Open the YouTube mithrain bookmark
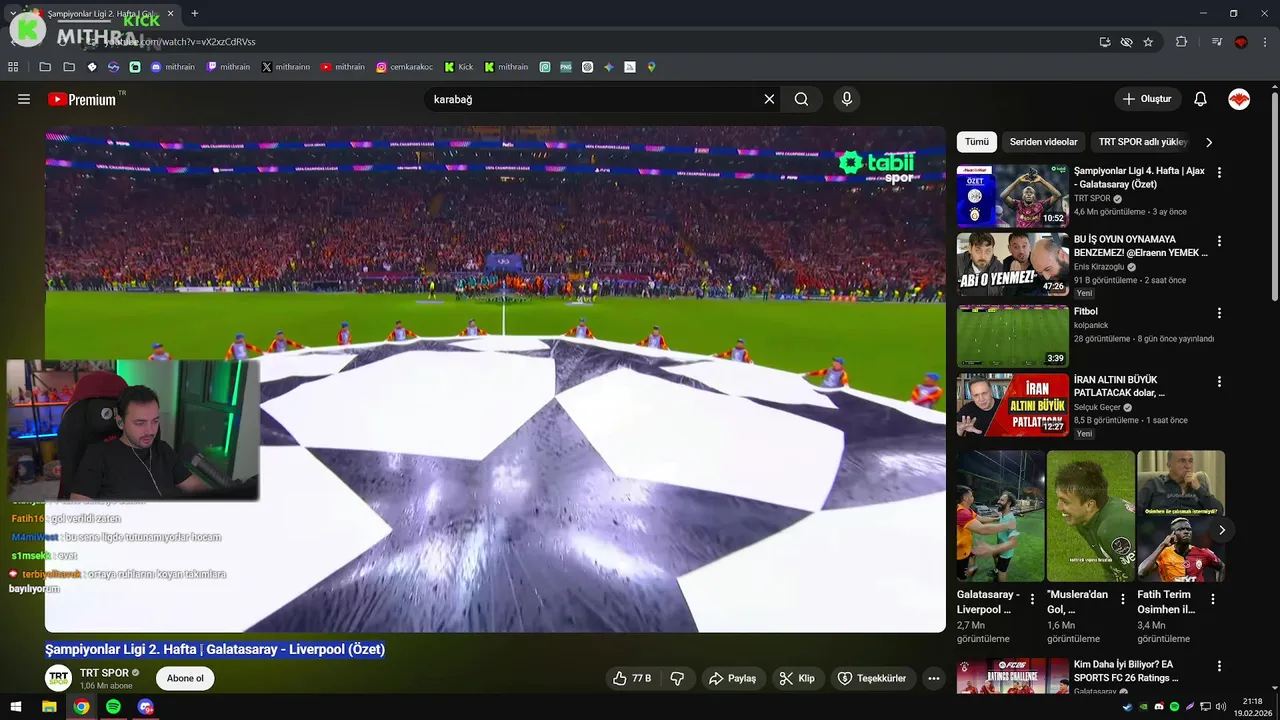Viewport: 1280px width, 720px height. point(343,67)
